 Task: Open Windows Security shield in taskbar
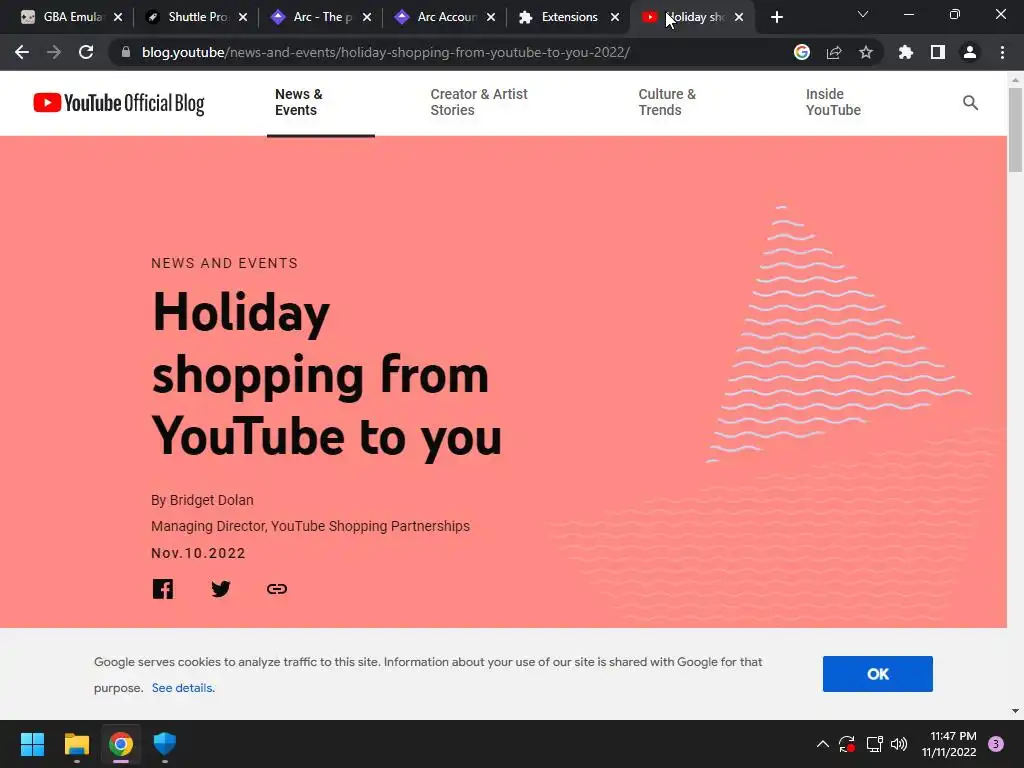(165, 744)
